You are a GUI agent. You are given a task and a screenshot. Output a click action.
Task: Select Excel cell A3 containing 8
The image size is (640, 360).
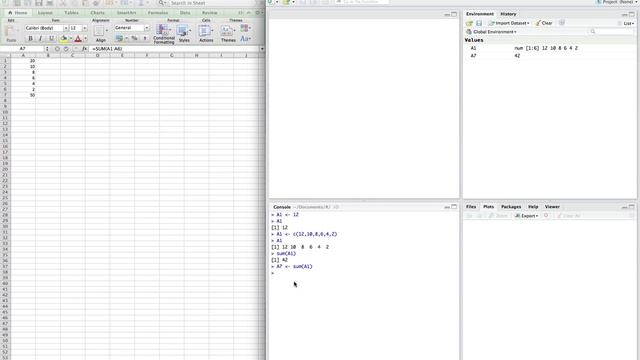pos(23,72)
